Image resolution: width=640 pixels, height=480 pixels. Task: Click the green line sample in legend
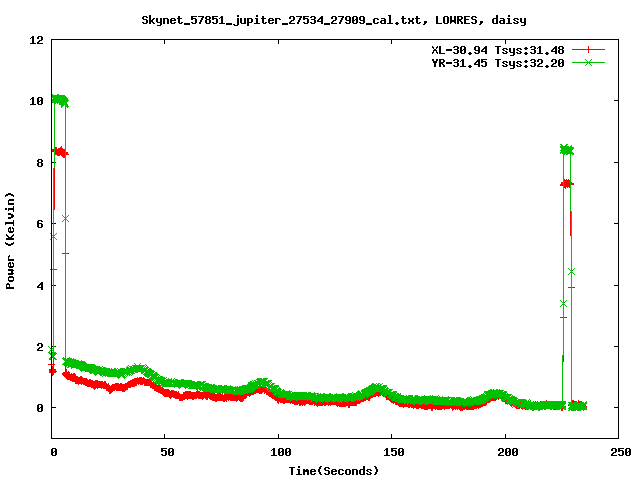pos(588,62)
